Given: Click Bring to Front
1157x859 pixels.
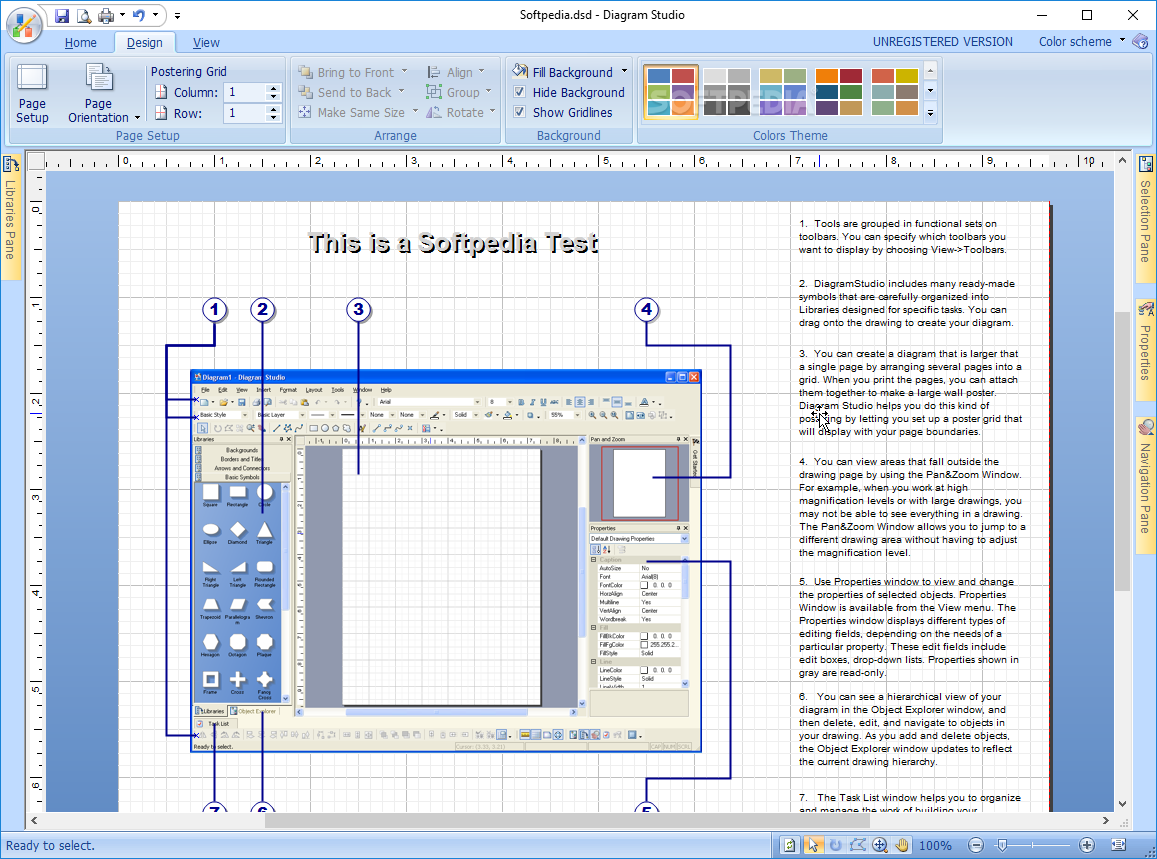Looking at the screenshot, I should click(x=346, y=72).
